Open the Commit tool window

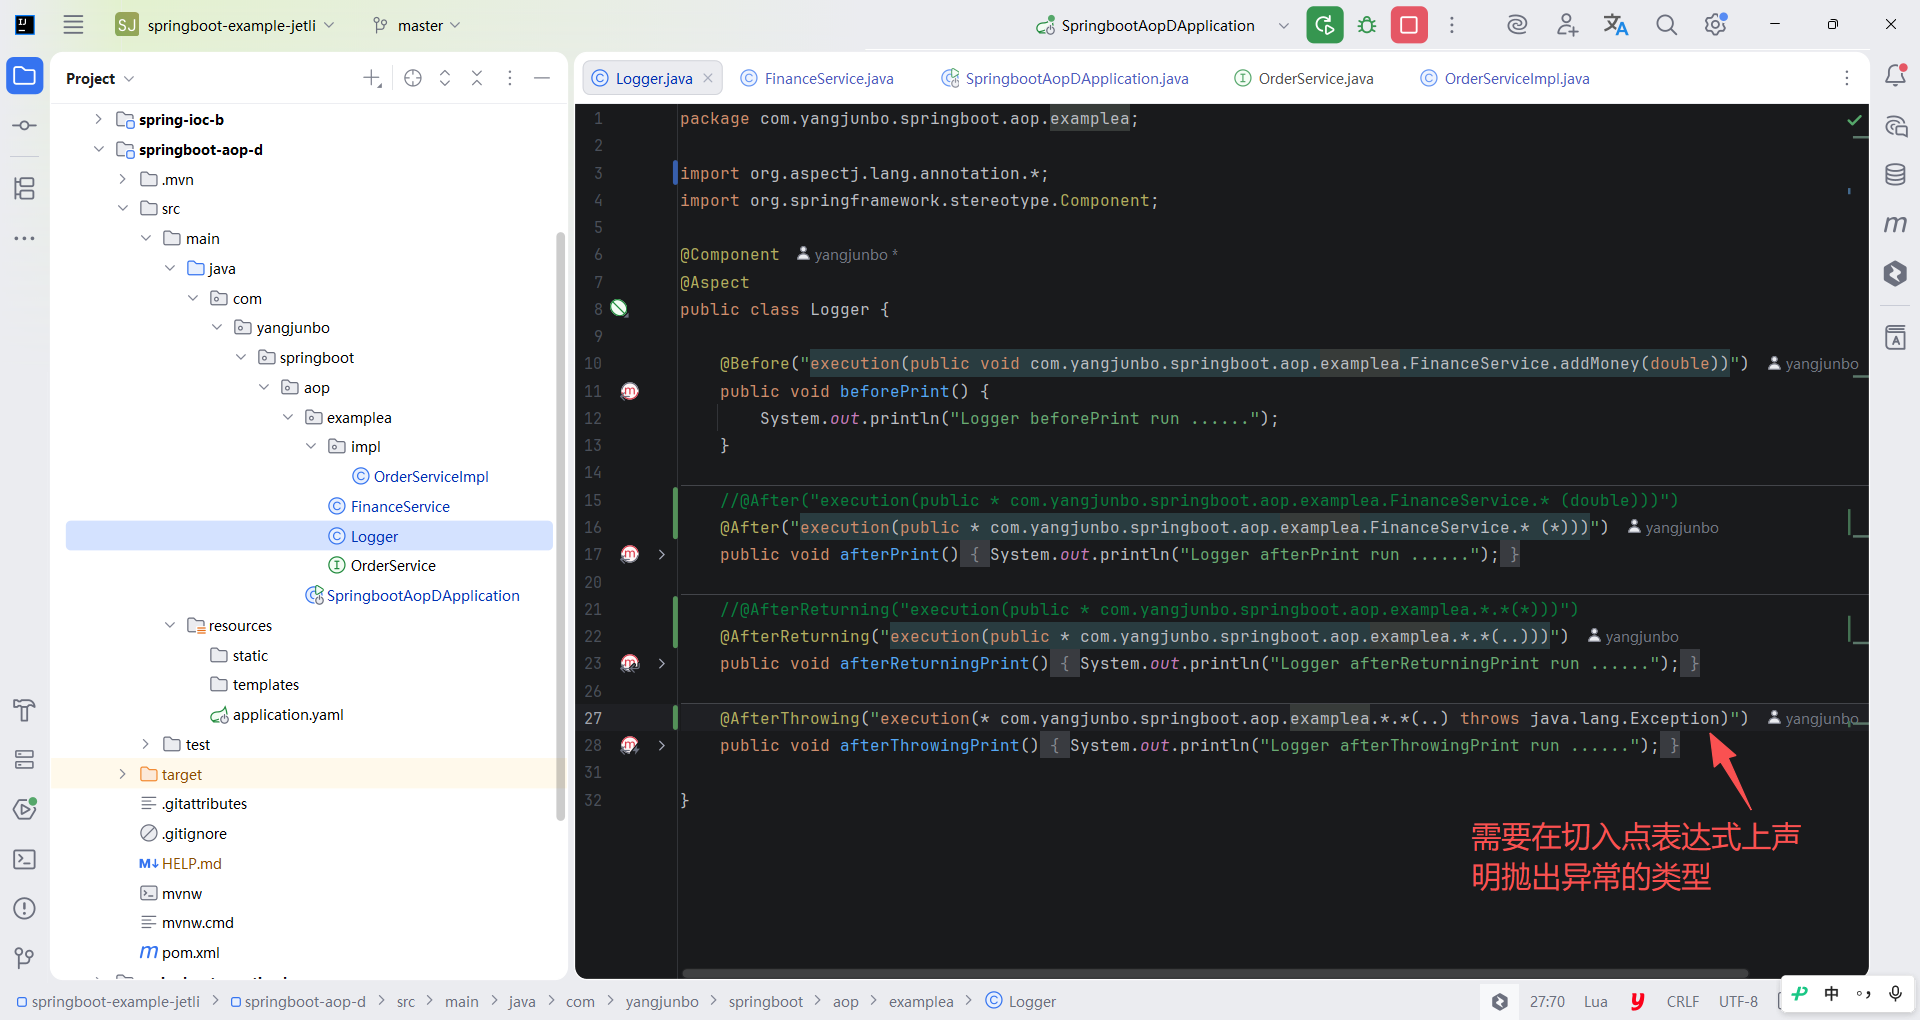pyautogui.click(x=25, y=125)
